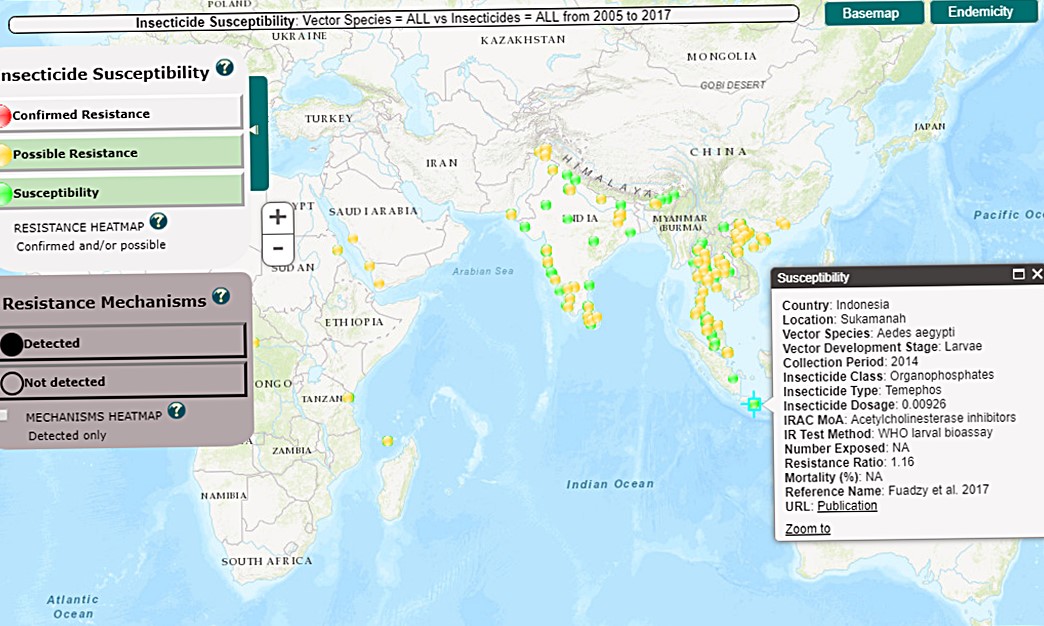Click Location Sukamanah line
Image resolution: width=1044 pixels, height=626 pixels.
click(x=844, y=319)
